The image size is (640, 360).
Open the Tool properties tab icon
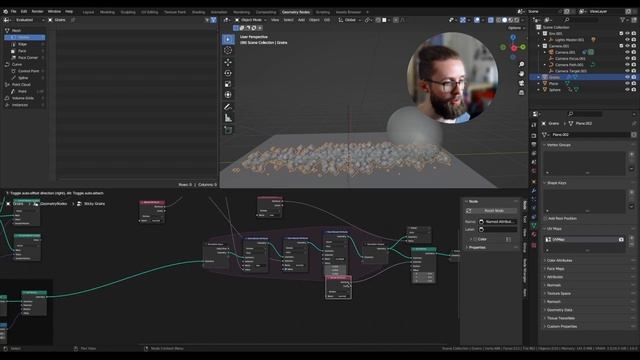point(534,125)
